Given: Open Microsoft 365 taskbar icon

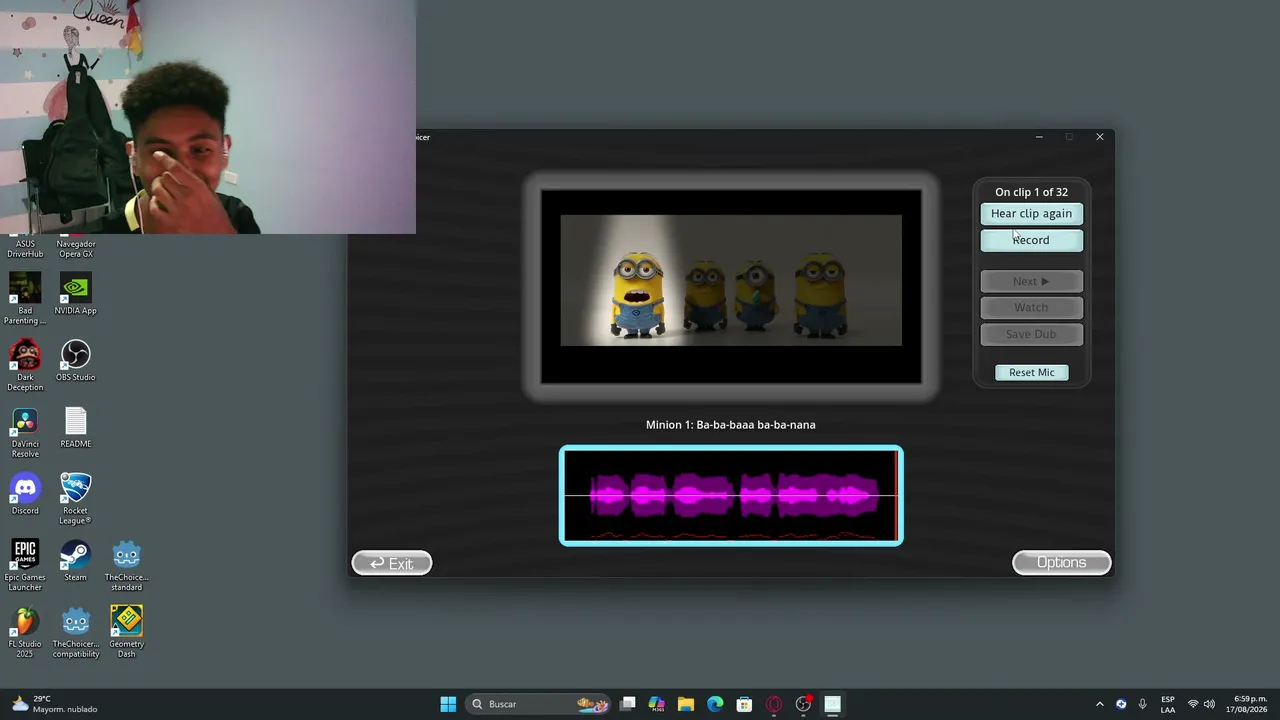Looking at the screenshot, I should 657,704.
